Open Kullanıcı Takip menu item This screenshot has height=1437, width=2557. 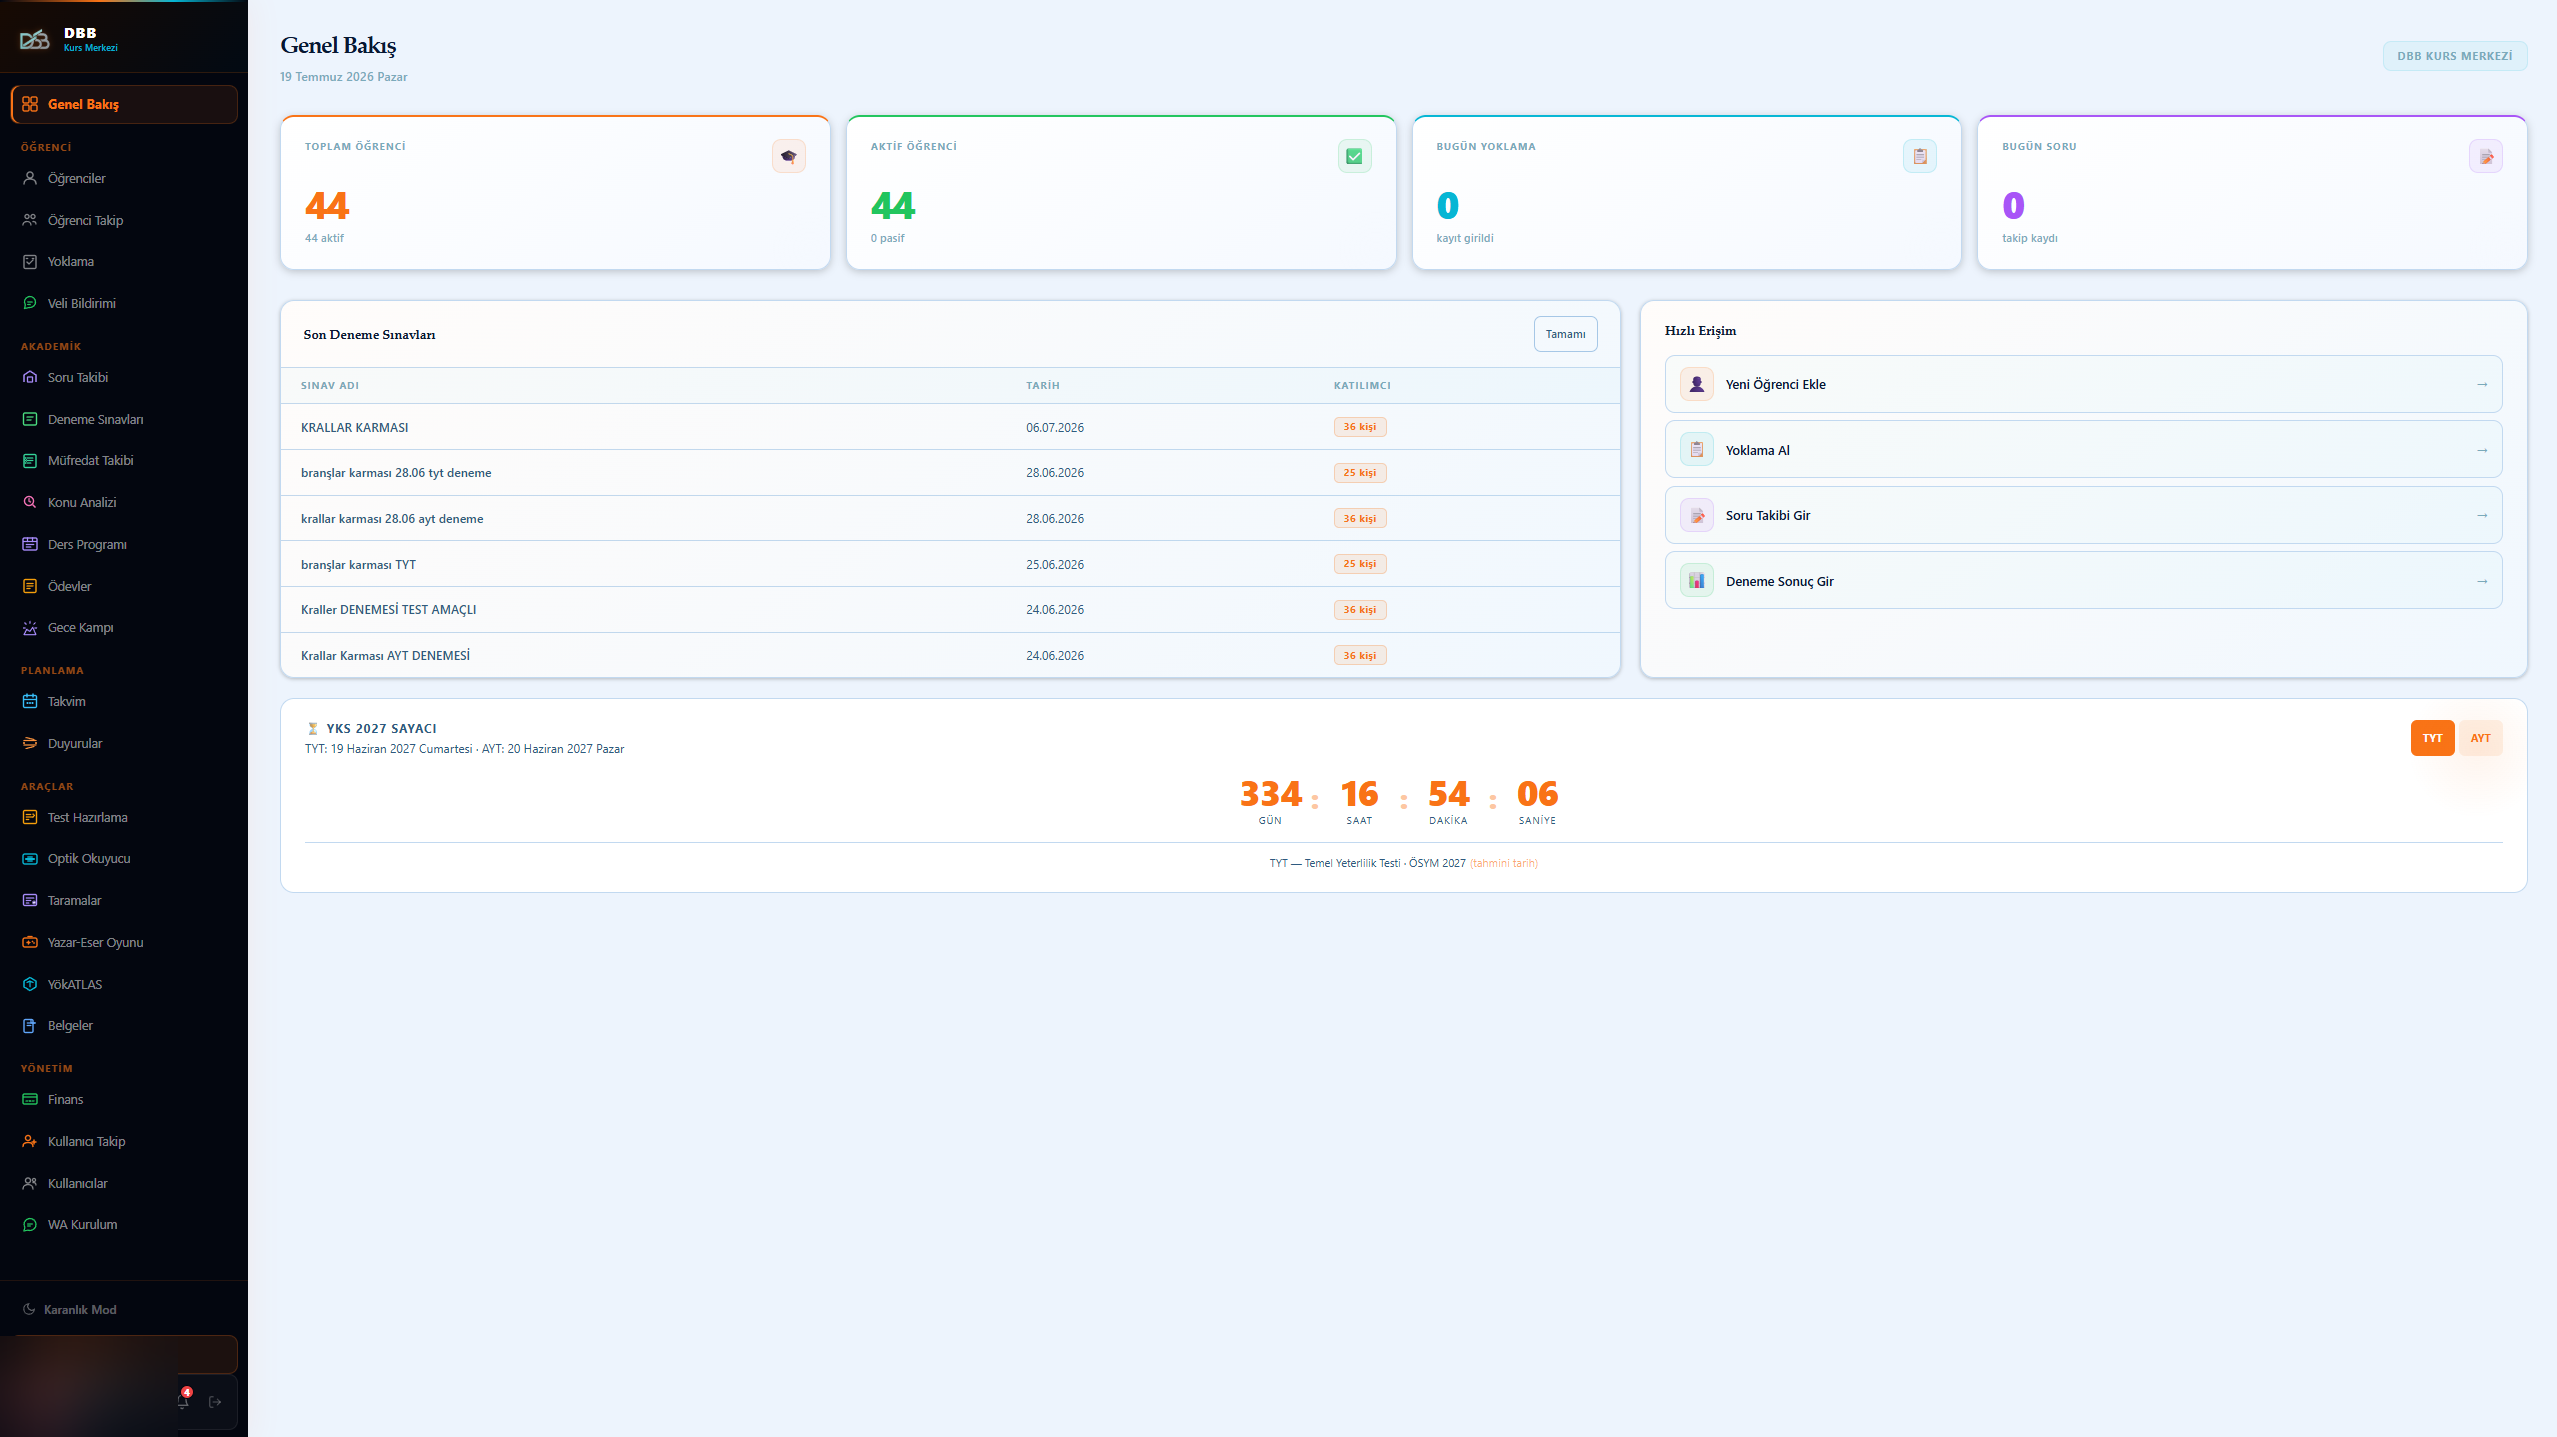(124, 1141)
